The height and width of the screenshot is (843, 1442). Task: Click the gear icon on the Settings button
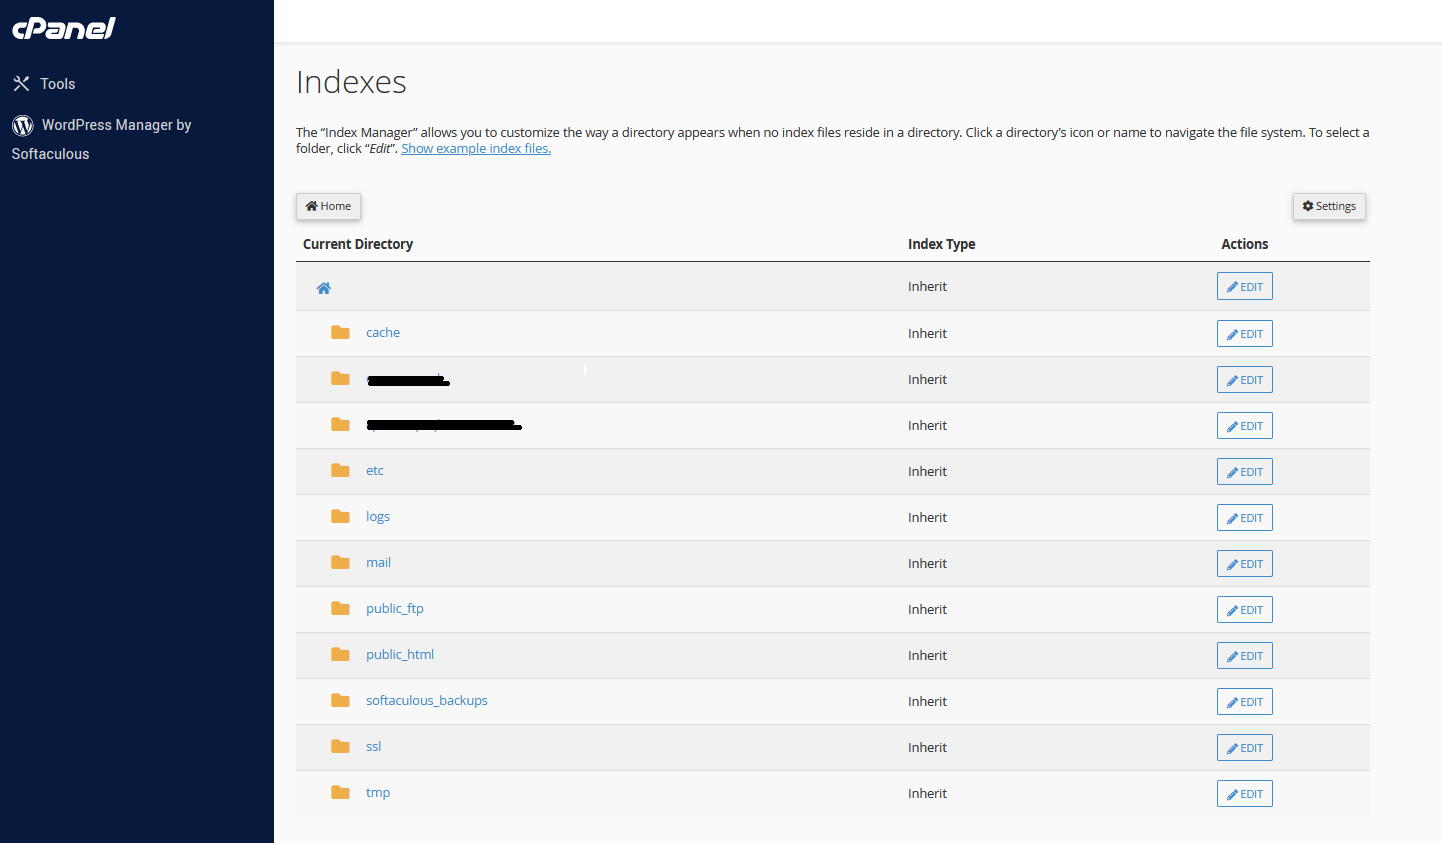(x=1307, y=205)
